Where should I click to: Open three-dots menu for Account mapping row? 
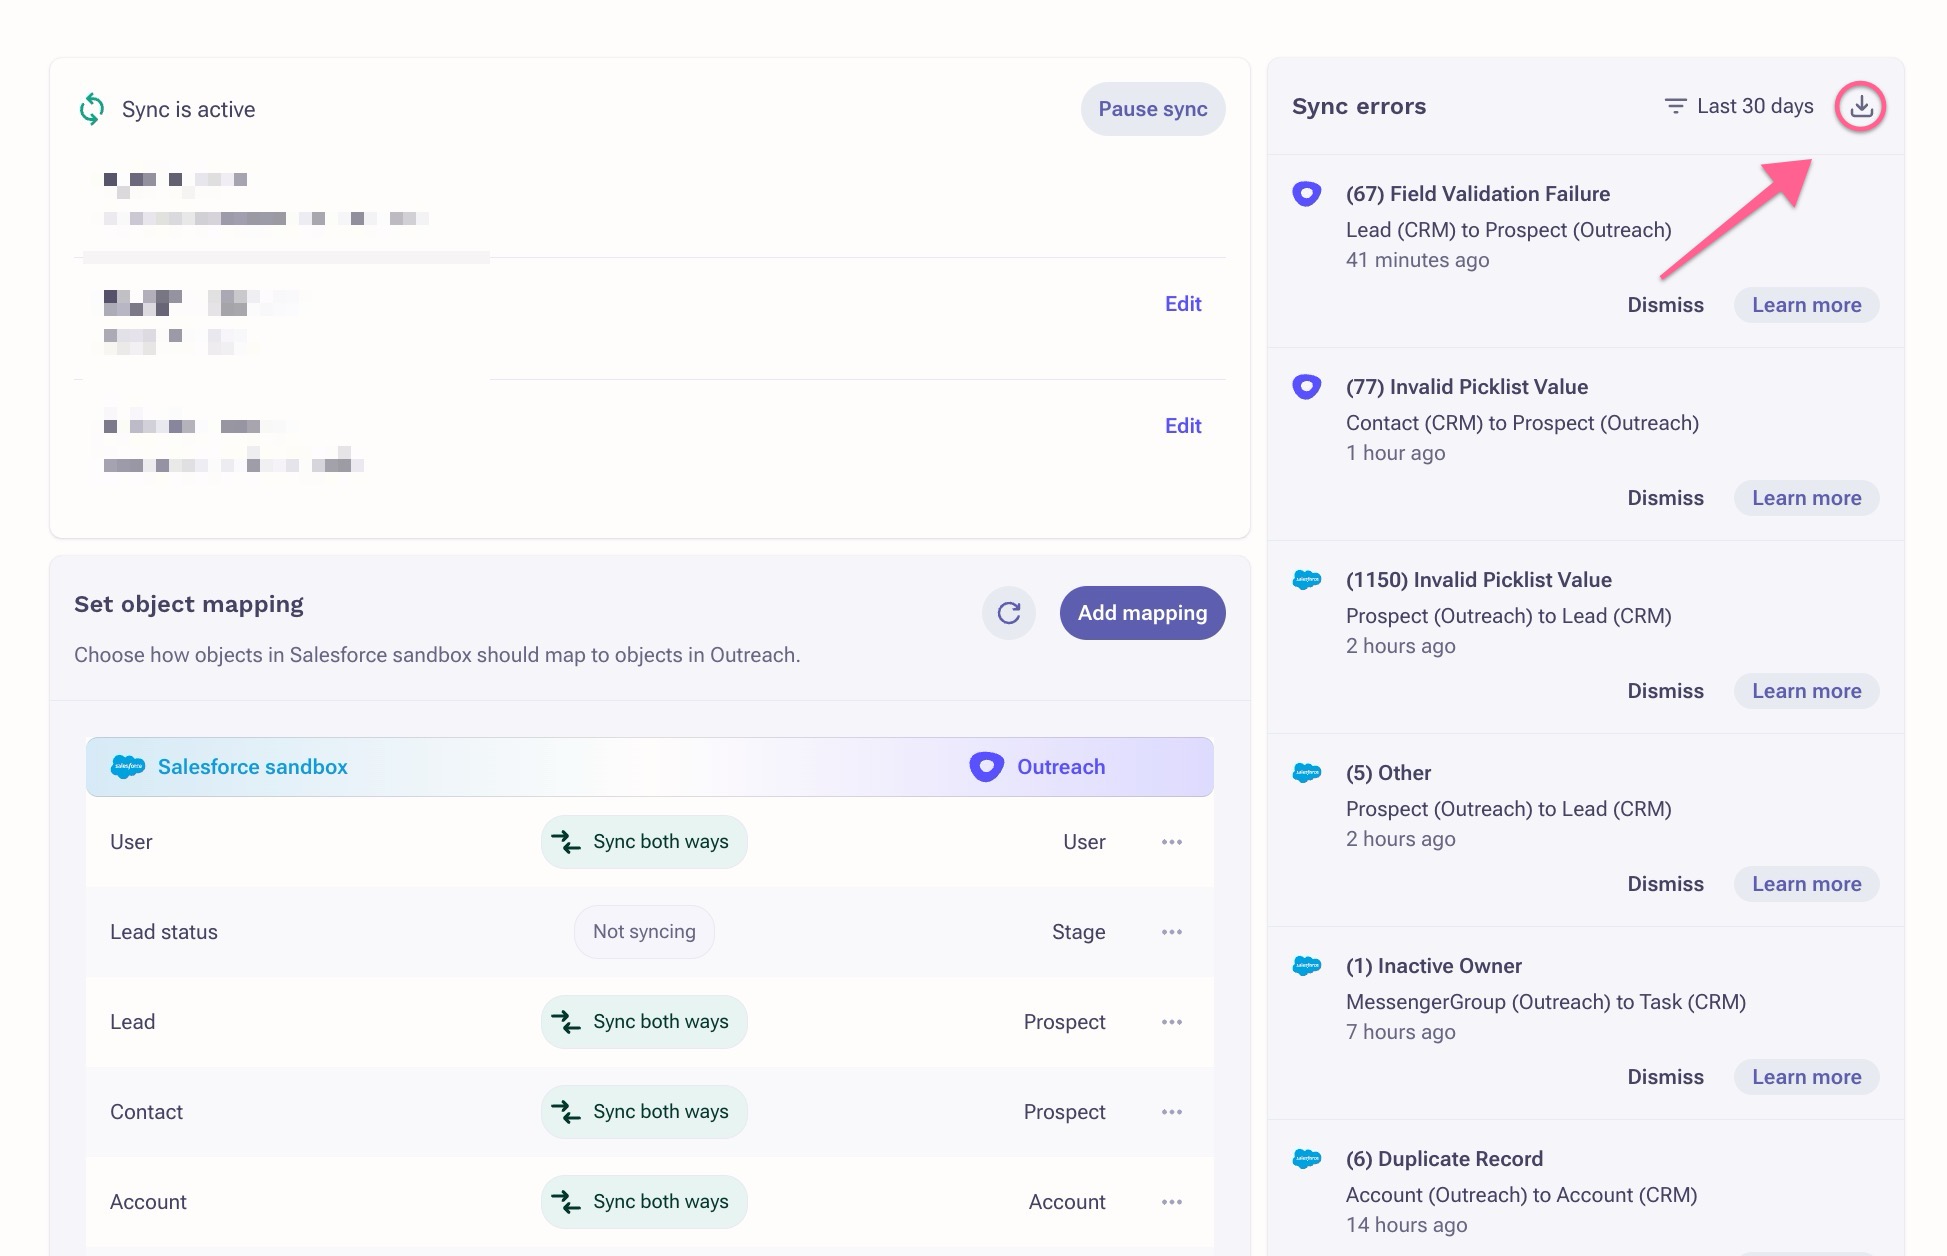point(1172,1202)
